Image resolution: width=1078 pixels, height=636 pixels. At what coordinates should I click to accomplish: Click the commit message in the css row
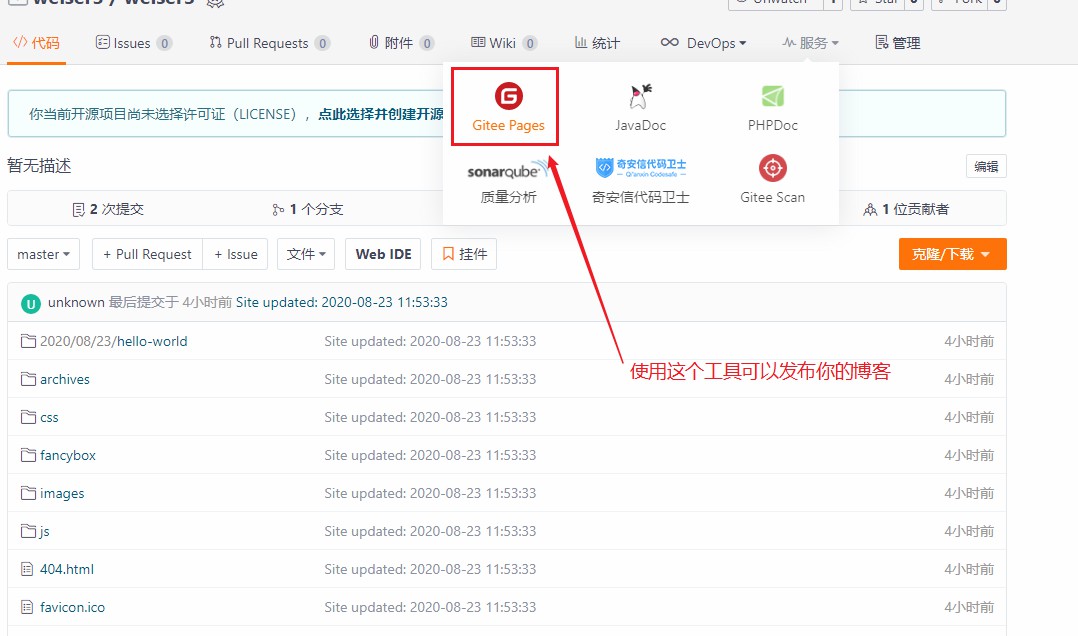pyautogui.click(x=430, y=417)
